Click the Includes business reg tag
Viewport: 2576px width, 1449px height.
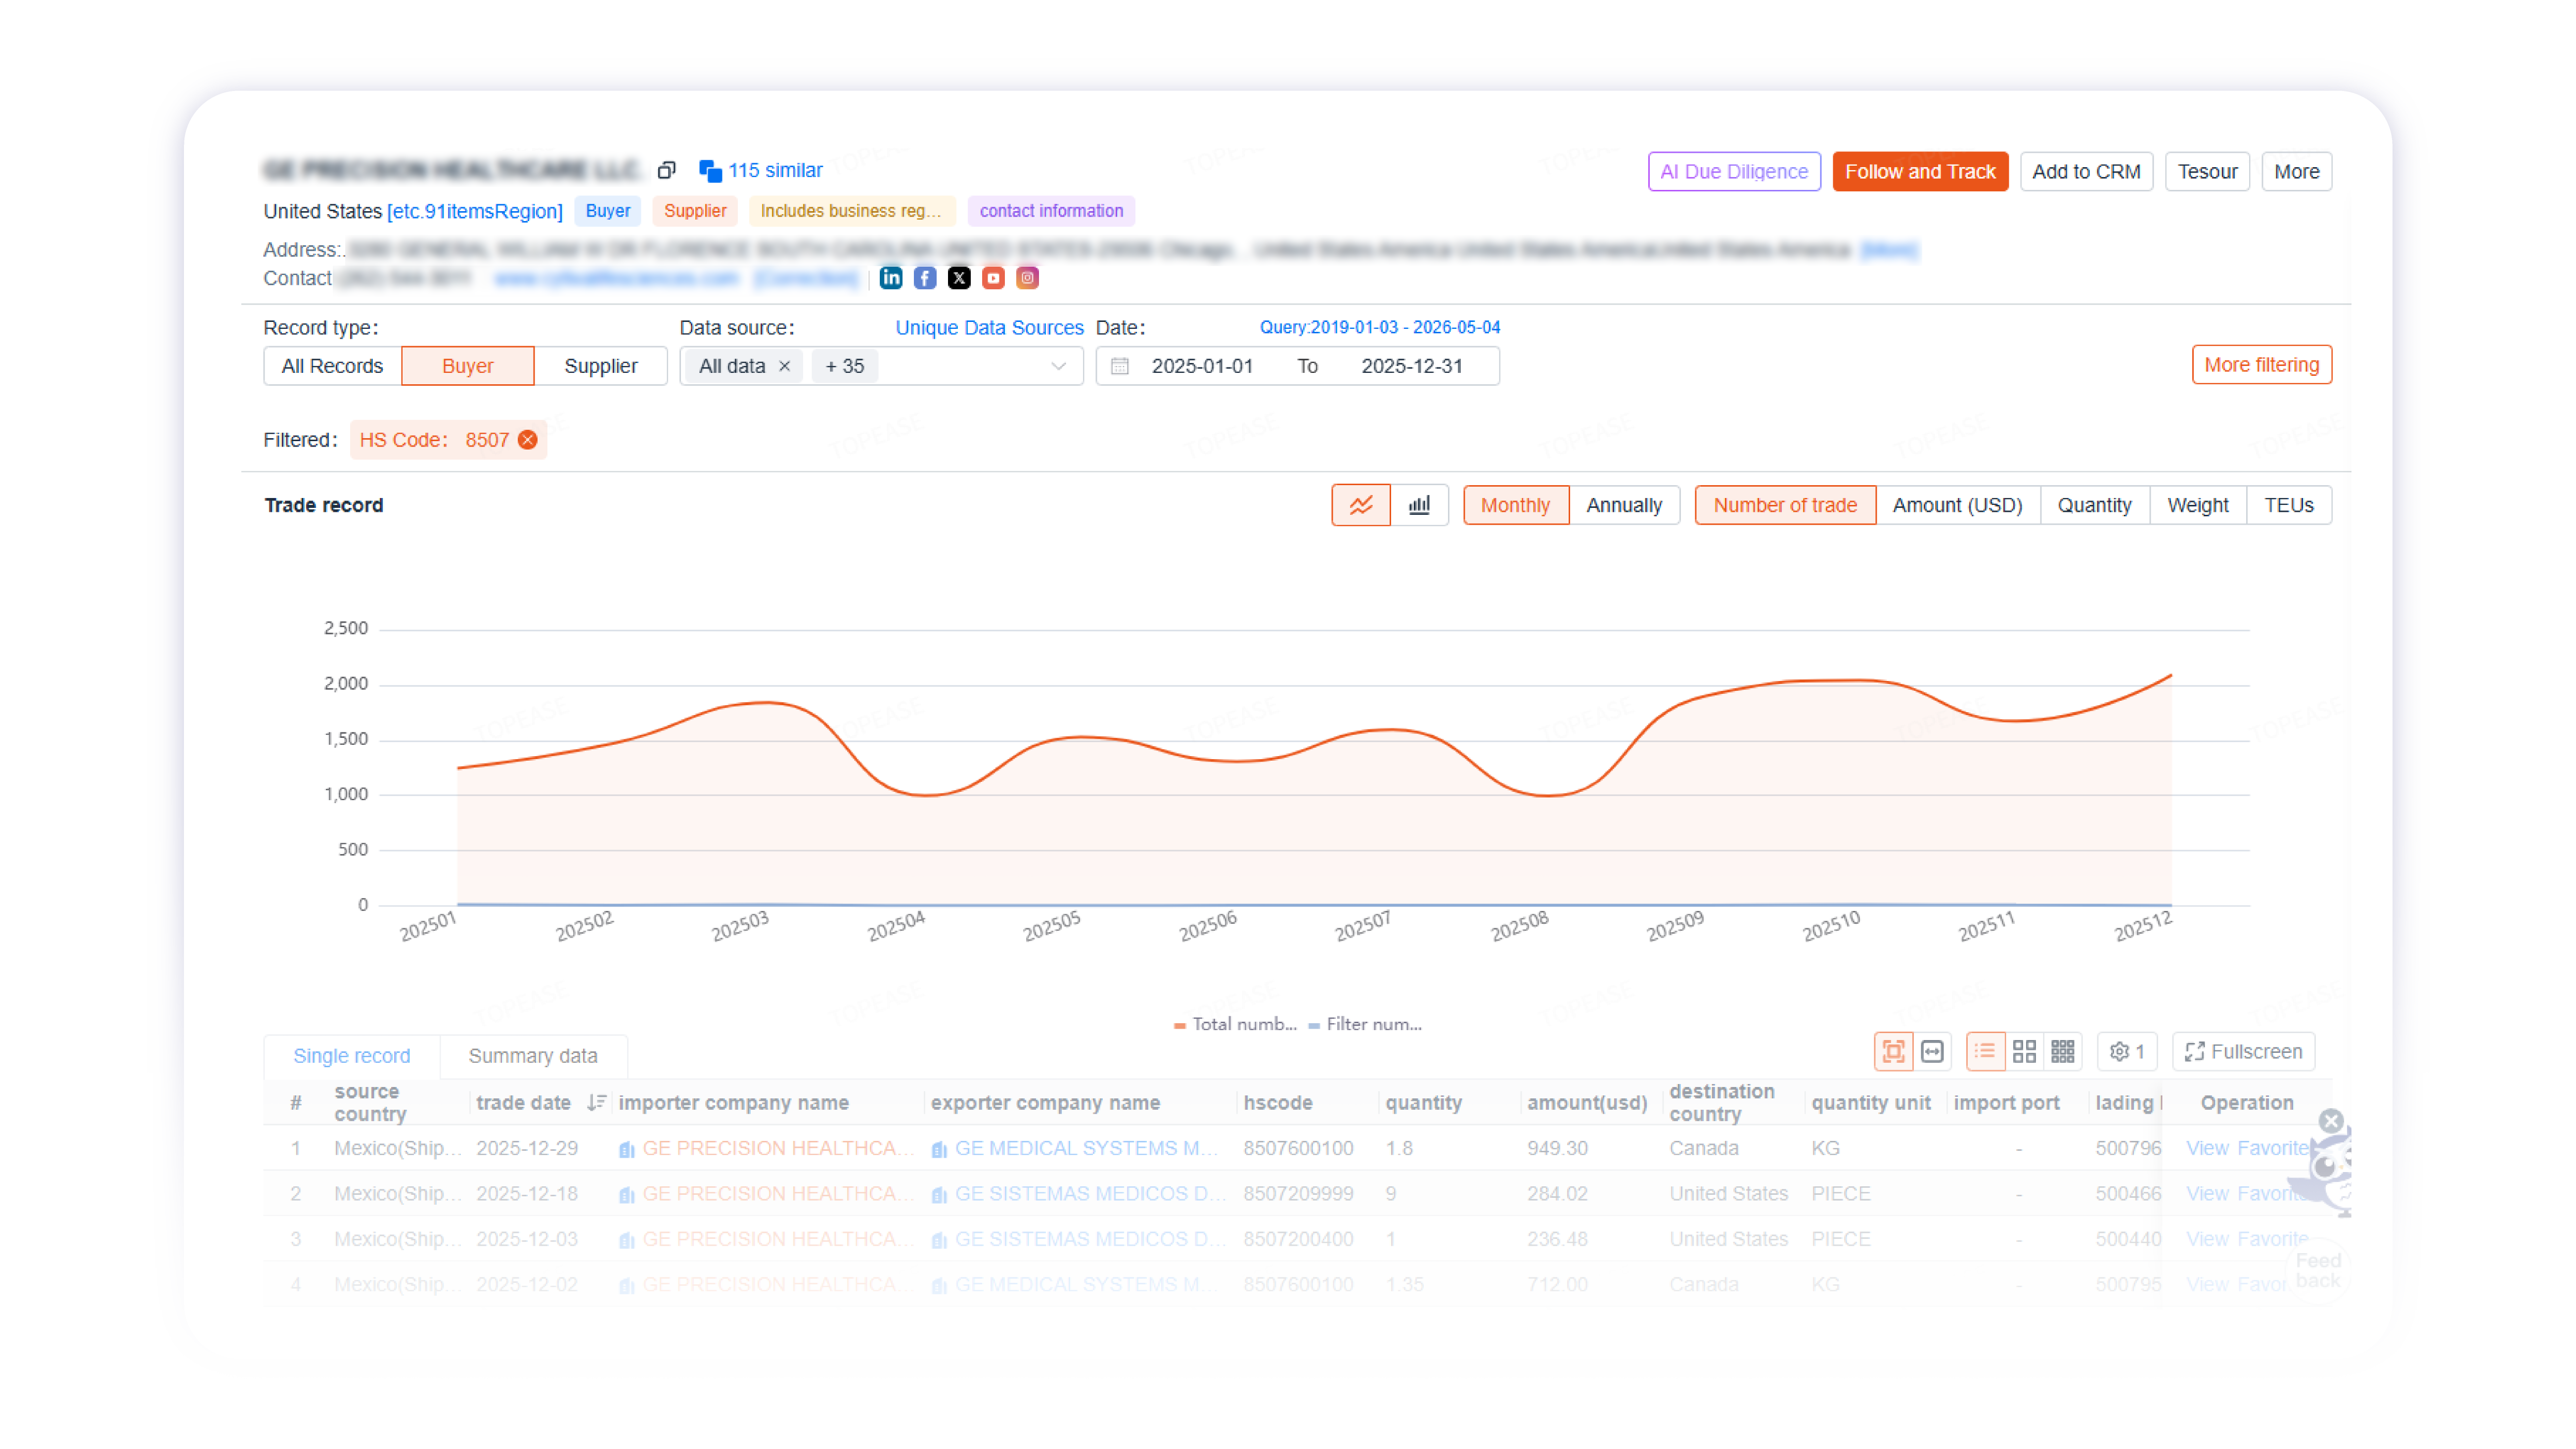point(852,211)
